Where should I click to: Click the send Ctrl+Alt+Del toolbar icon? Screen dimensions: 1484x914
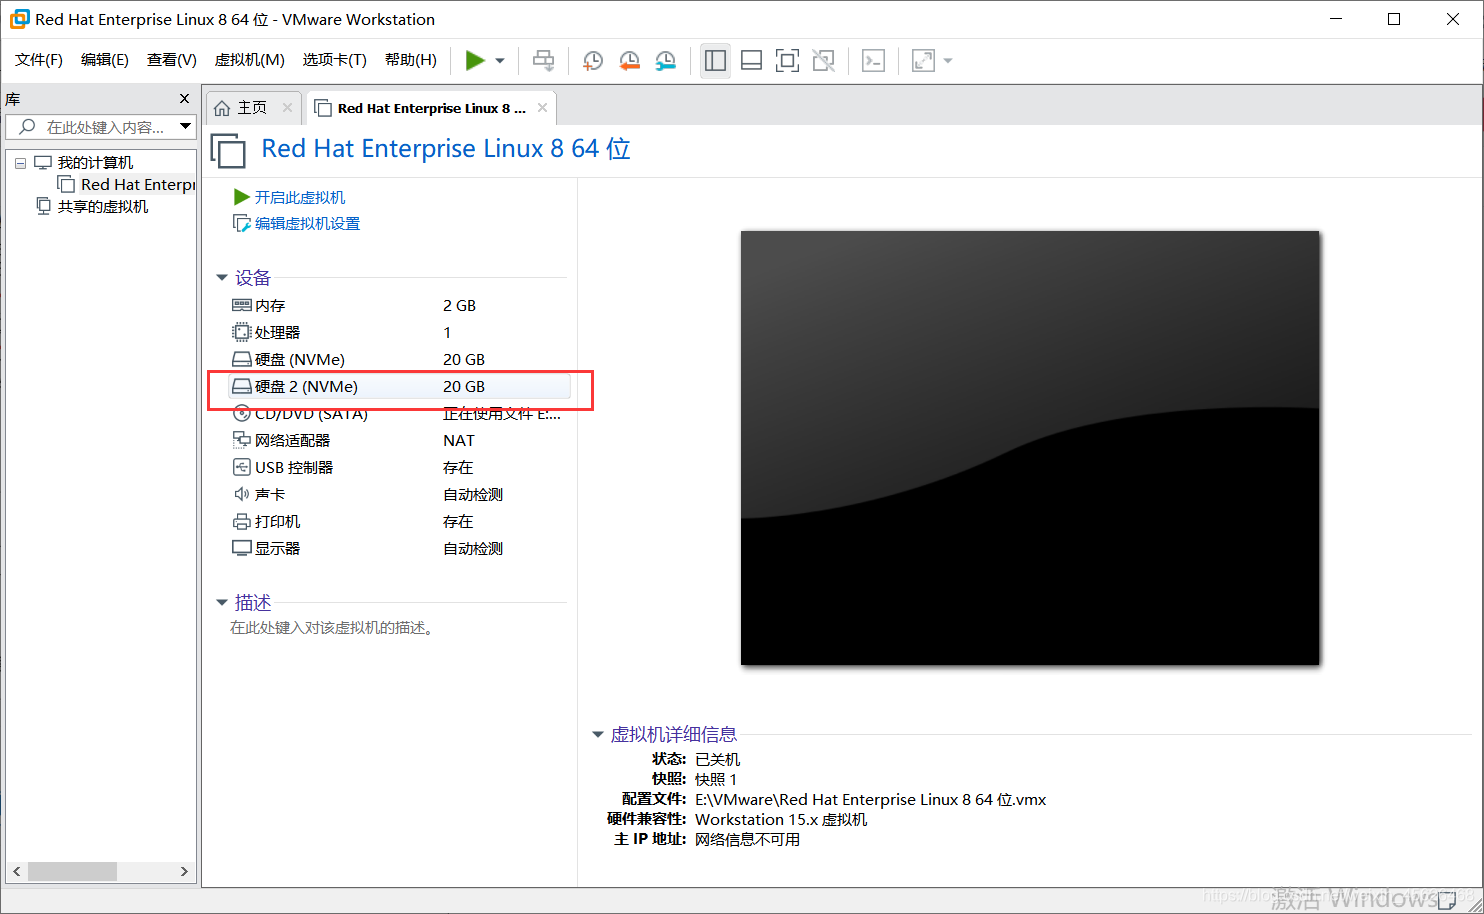pyautogui.click(x=543, y=61)
